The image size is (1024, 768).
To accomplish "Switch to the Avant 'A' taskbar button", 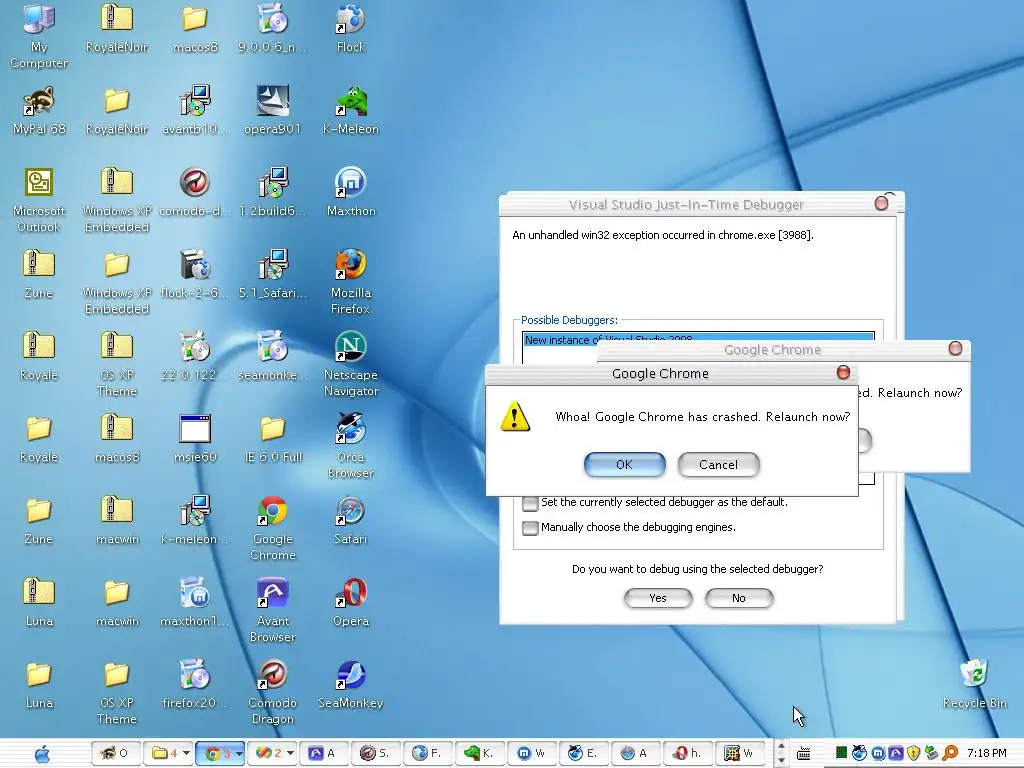I will [x=323, y=754].
